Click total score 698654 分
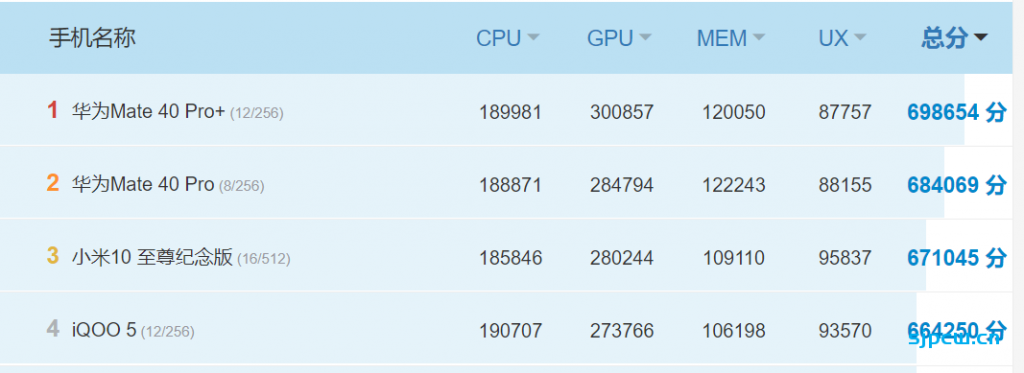Screen dimensions: 1024x373 coord(957,112)
